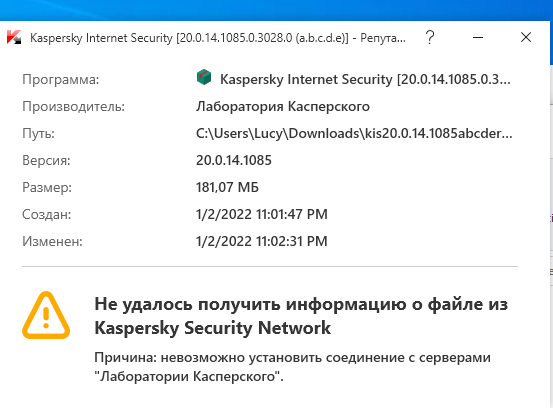
Task: Click the version value 20.0.14.1085
Action: [234, 160]
